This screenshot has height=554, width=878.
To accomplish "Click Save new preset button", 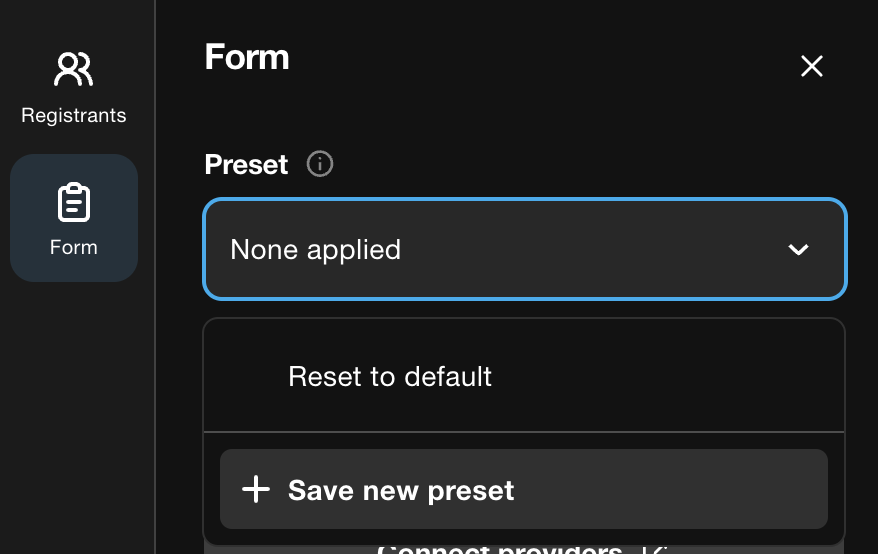I will click(x=524, y=489).
